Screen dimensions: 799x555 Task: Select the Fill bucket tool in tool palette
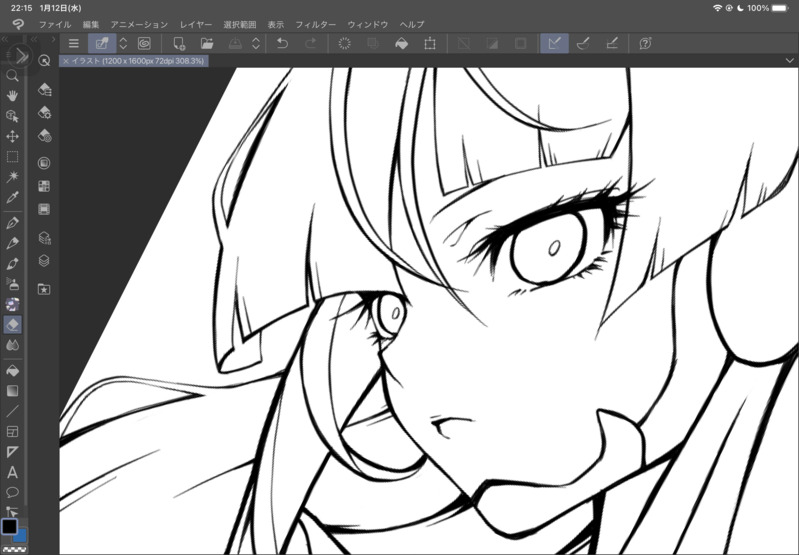point(12,371)
